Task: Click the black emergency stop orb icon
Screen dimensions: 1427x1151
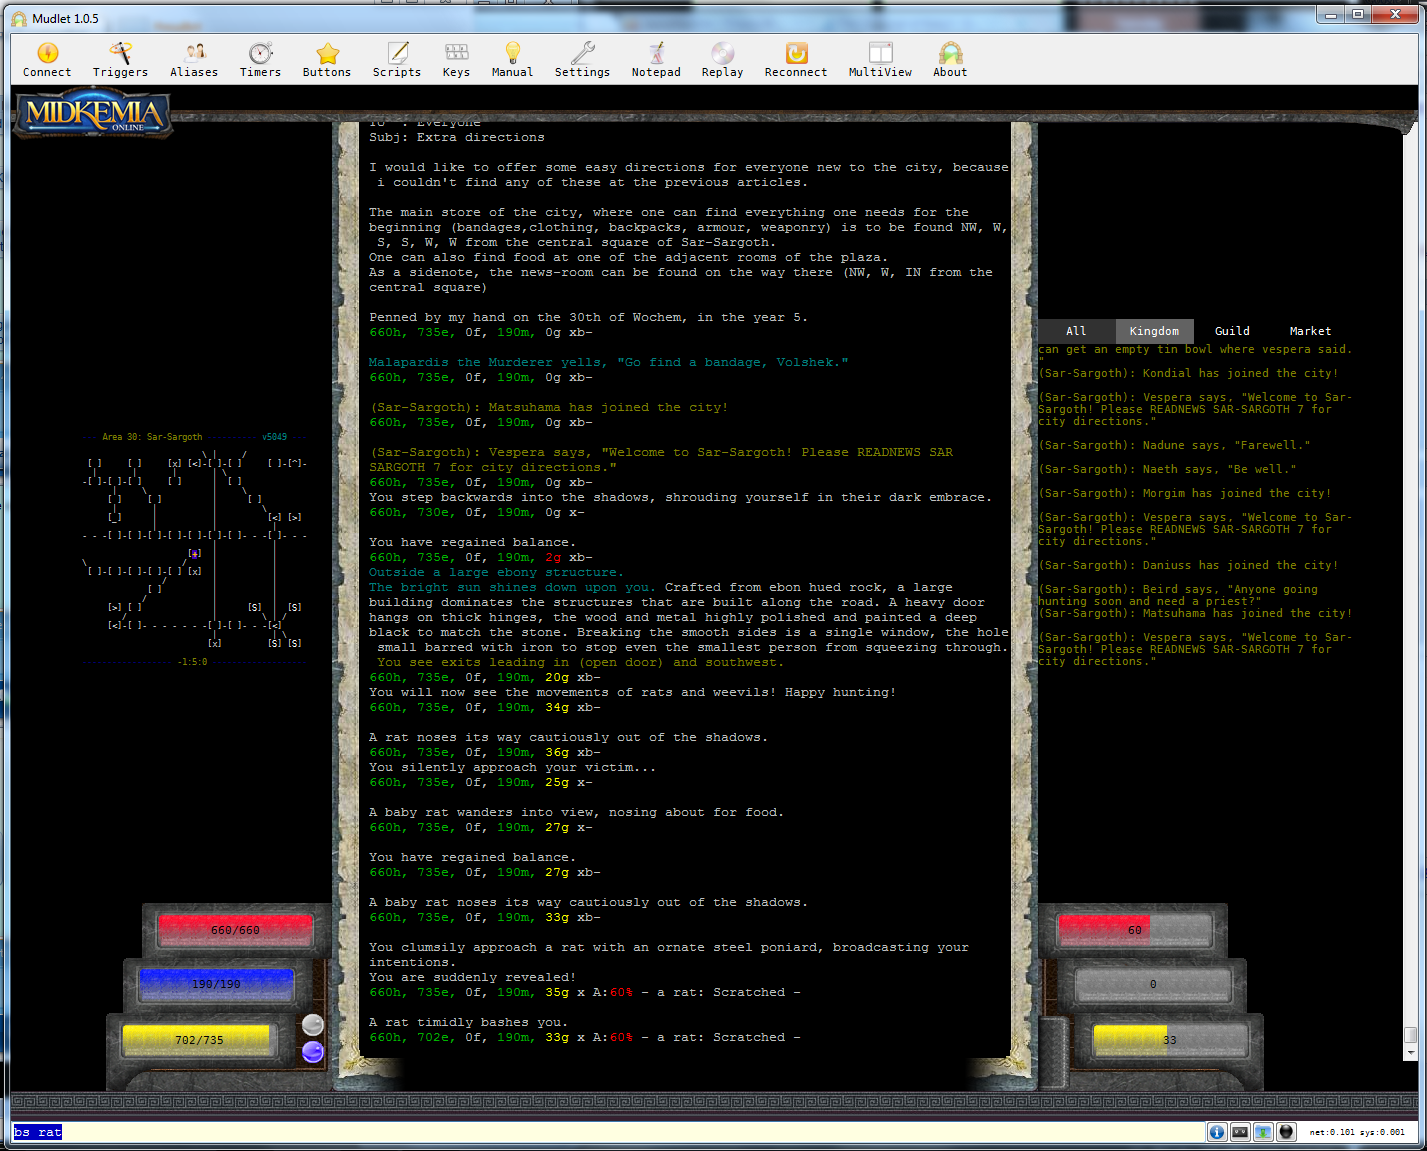Action: tap(1286, 1132)
